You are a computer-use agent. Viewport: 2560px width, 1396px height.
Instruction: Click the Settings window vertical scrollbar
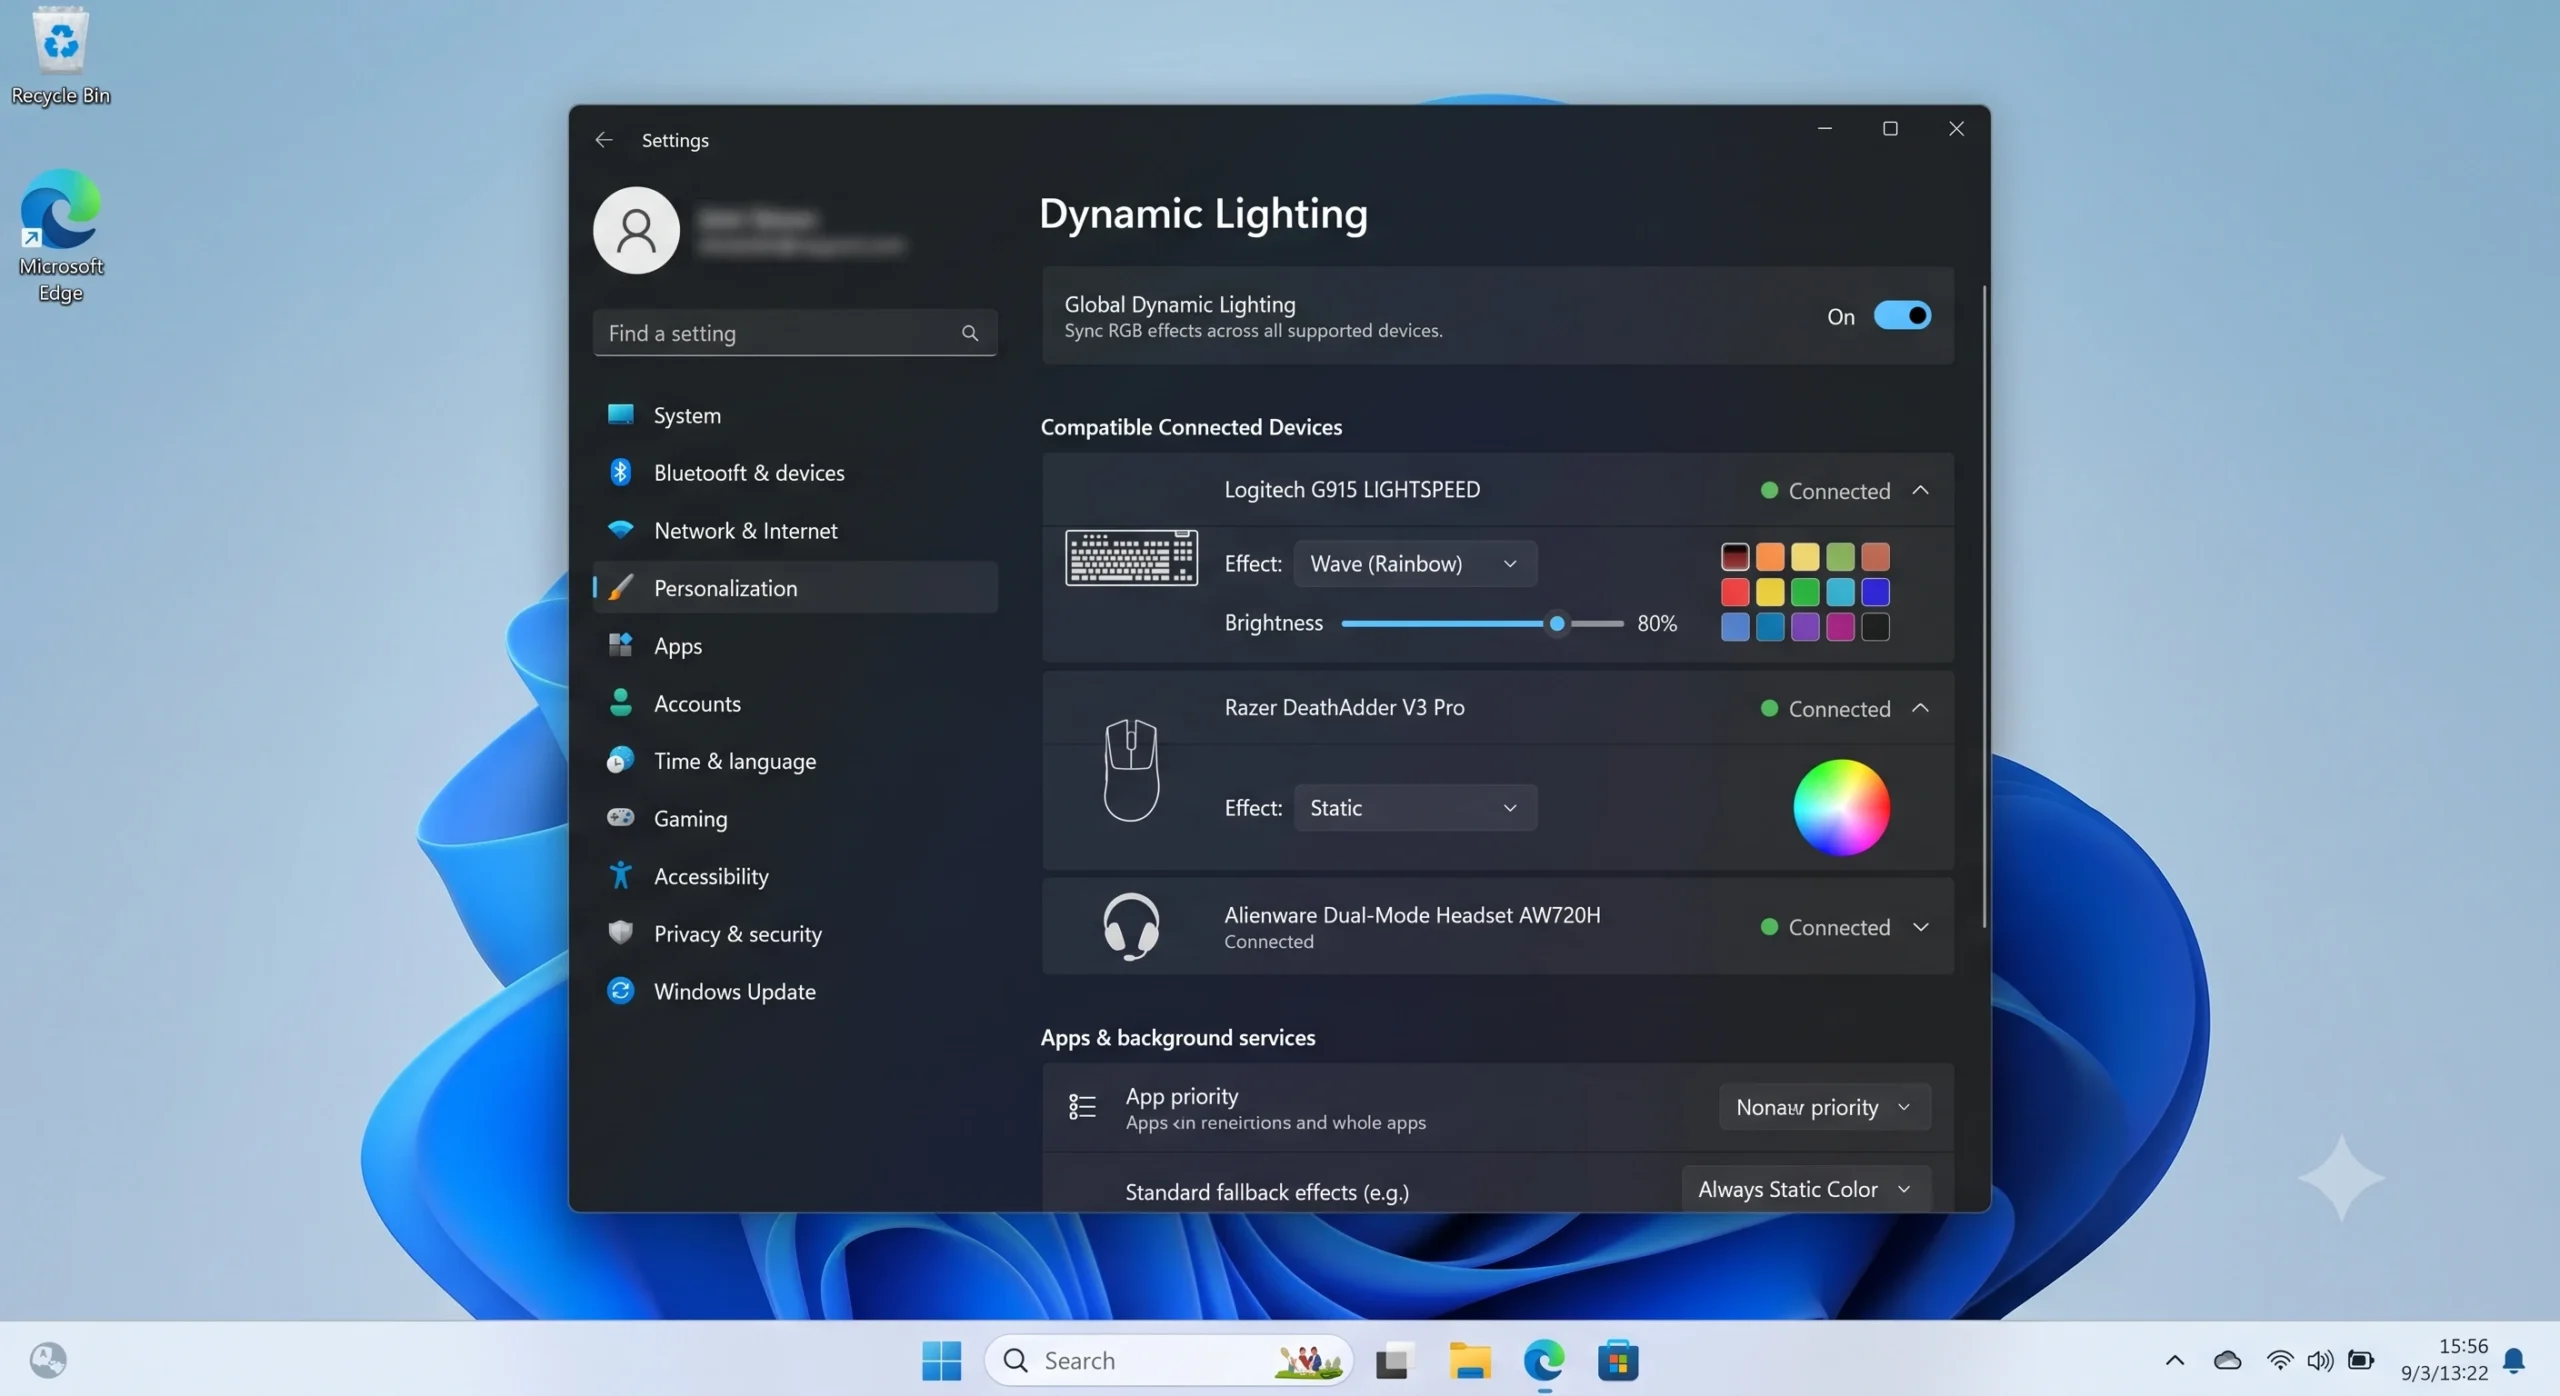[x=1984, y=607]
